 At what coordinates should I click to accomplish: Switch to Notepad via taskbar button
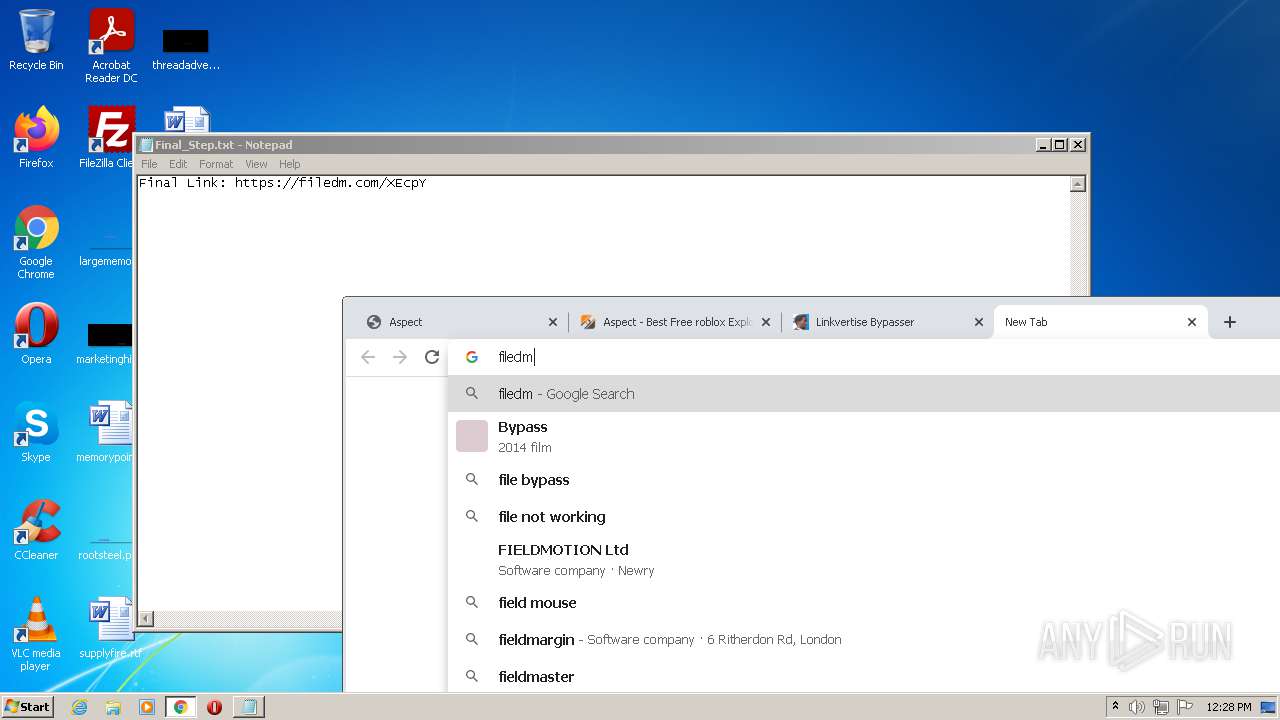click(248, 707)
